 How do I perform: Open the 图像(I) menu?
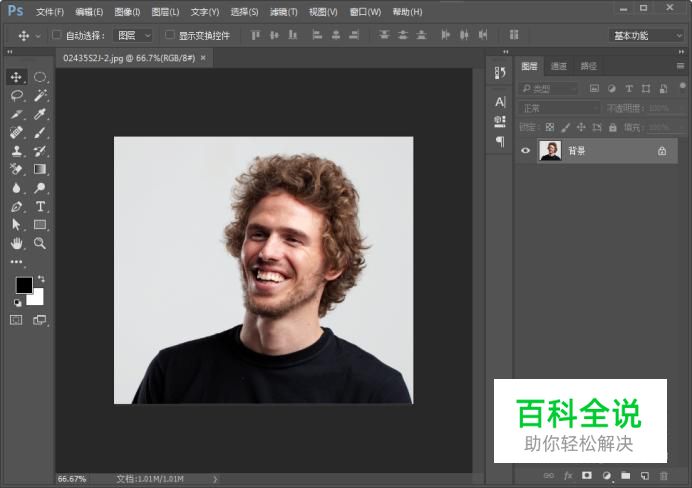(127, 12)
